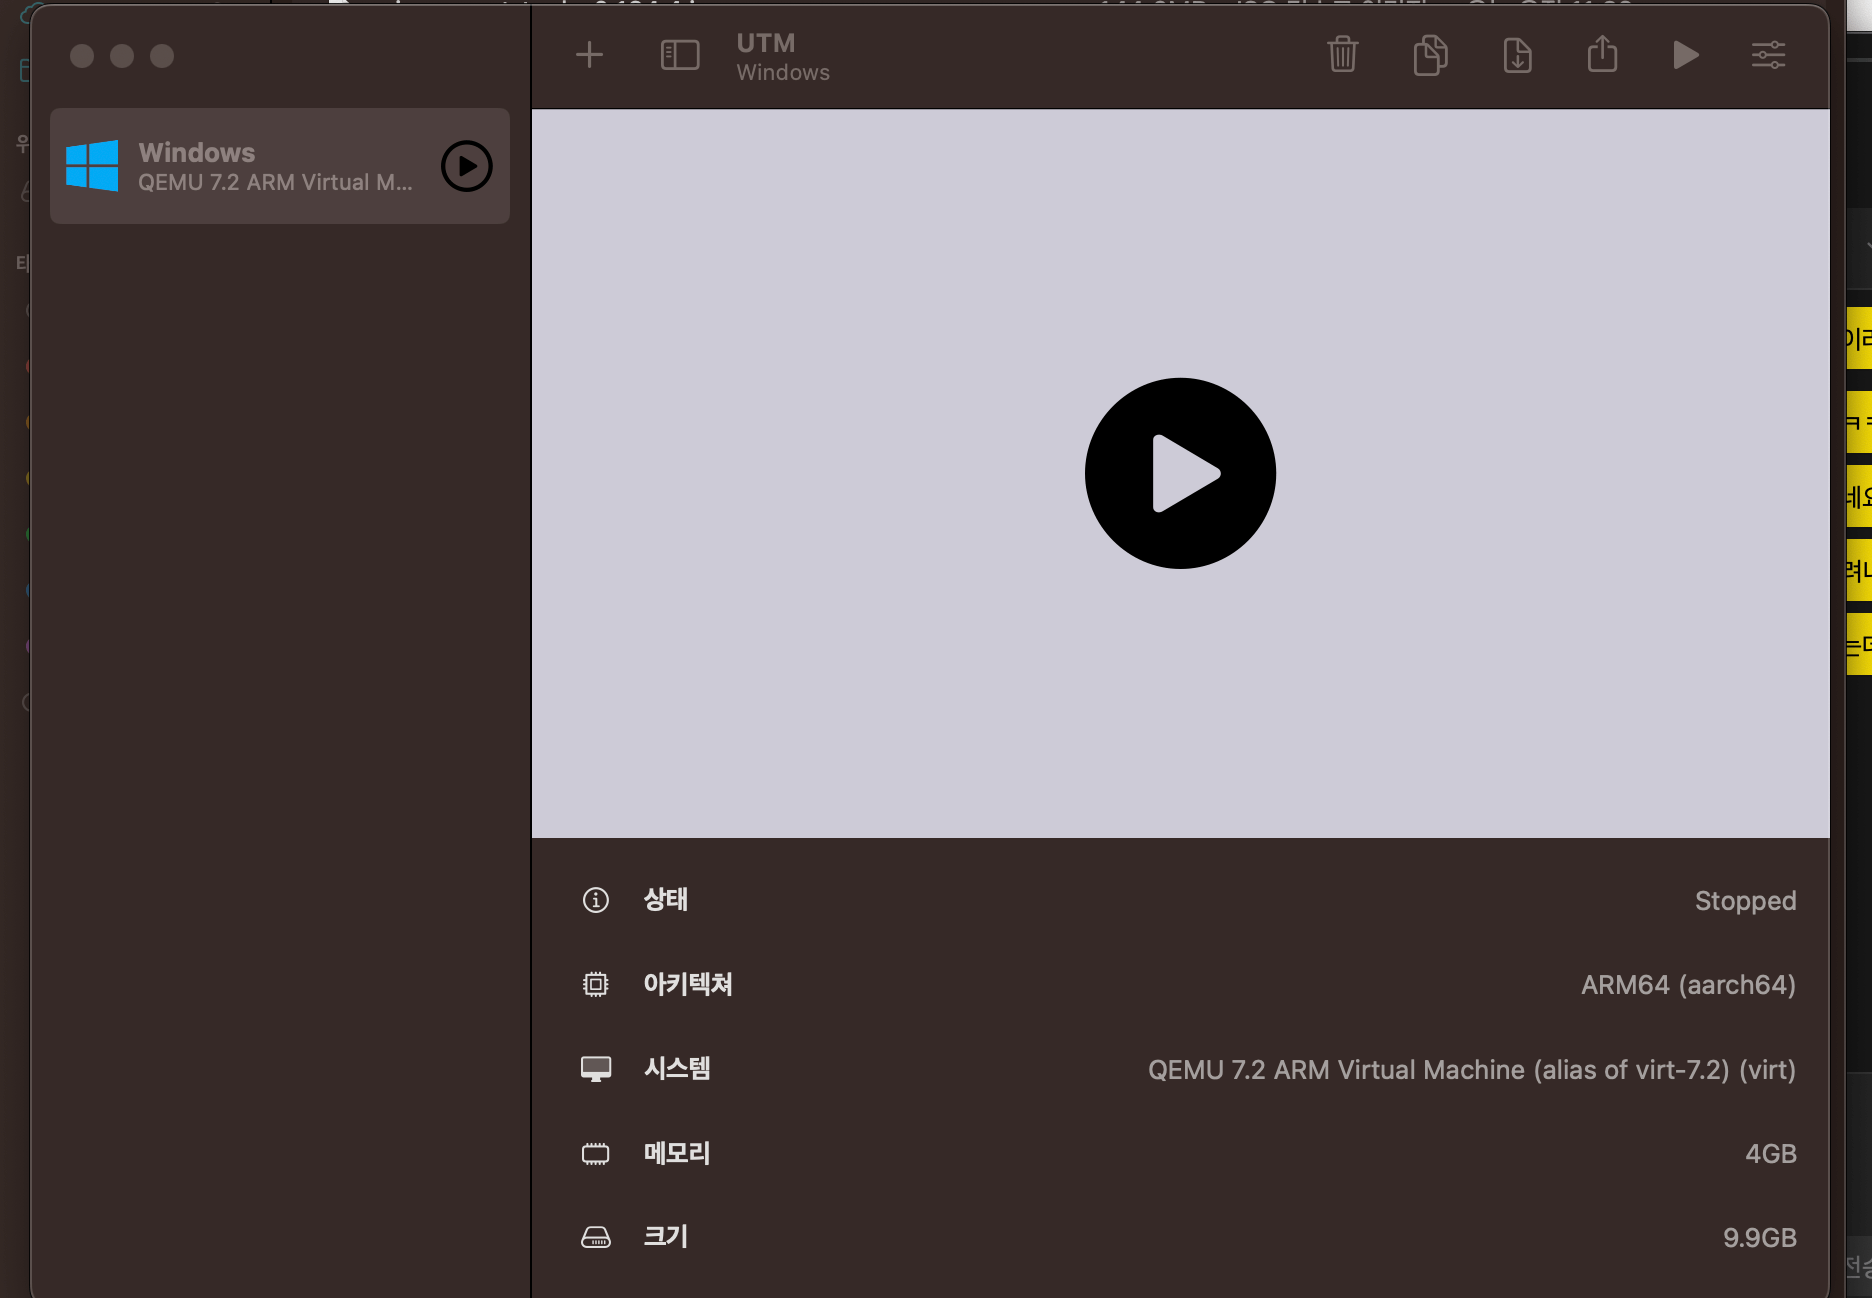Delete the Windows virtual machine
The width and height of the screenshot is (1872, 1298).
point(1343,55)
